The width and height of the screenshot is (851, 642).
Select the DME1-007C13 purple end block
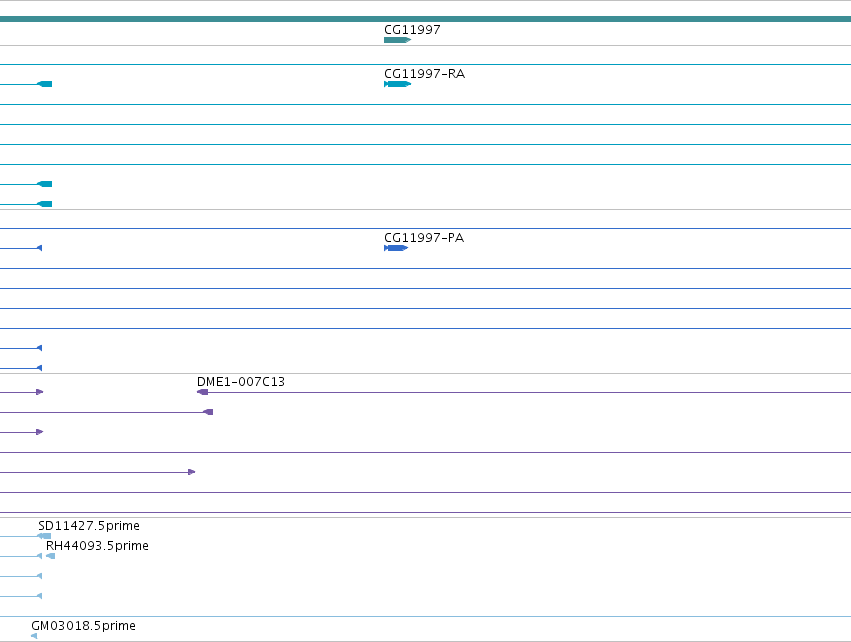pos(202,392)
